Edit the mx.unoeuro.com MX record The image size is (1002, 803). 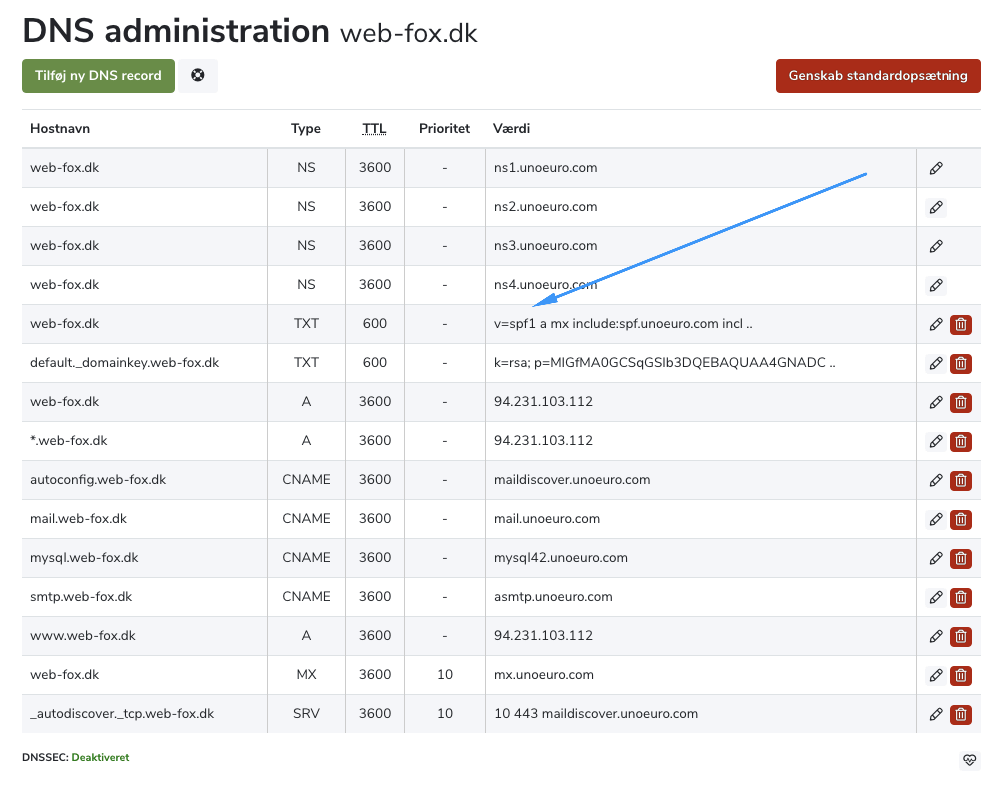pyautogui.click(x=936, y=675)
